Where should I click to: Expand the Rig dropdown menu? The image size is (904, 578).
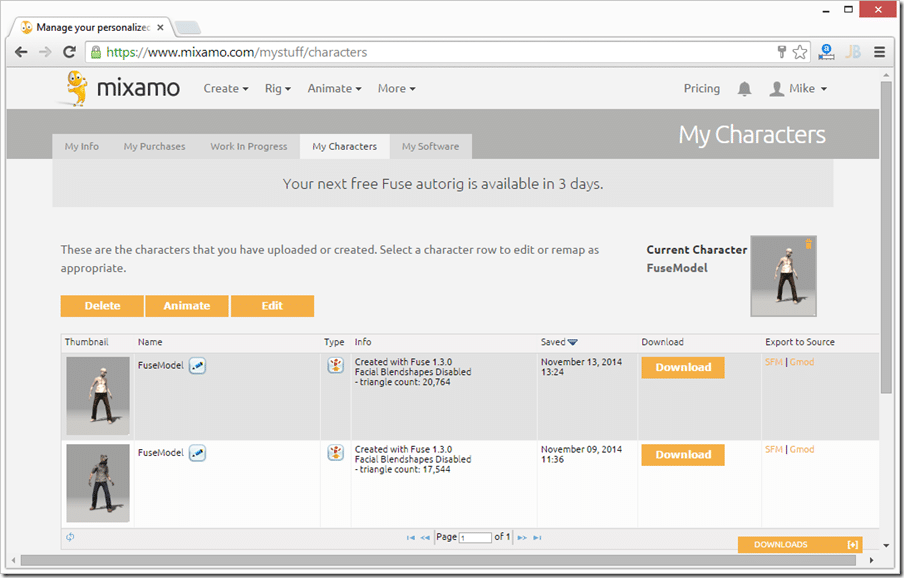coord(278,89)
